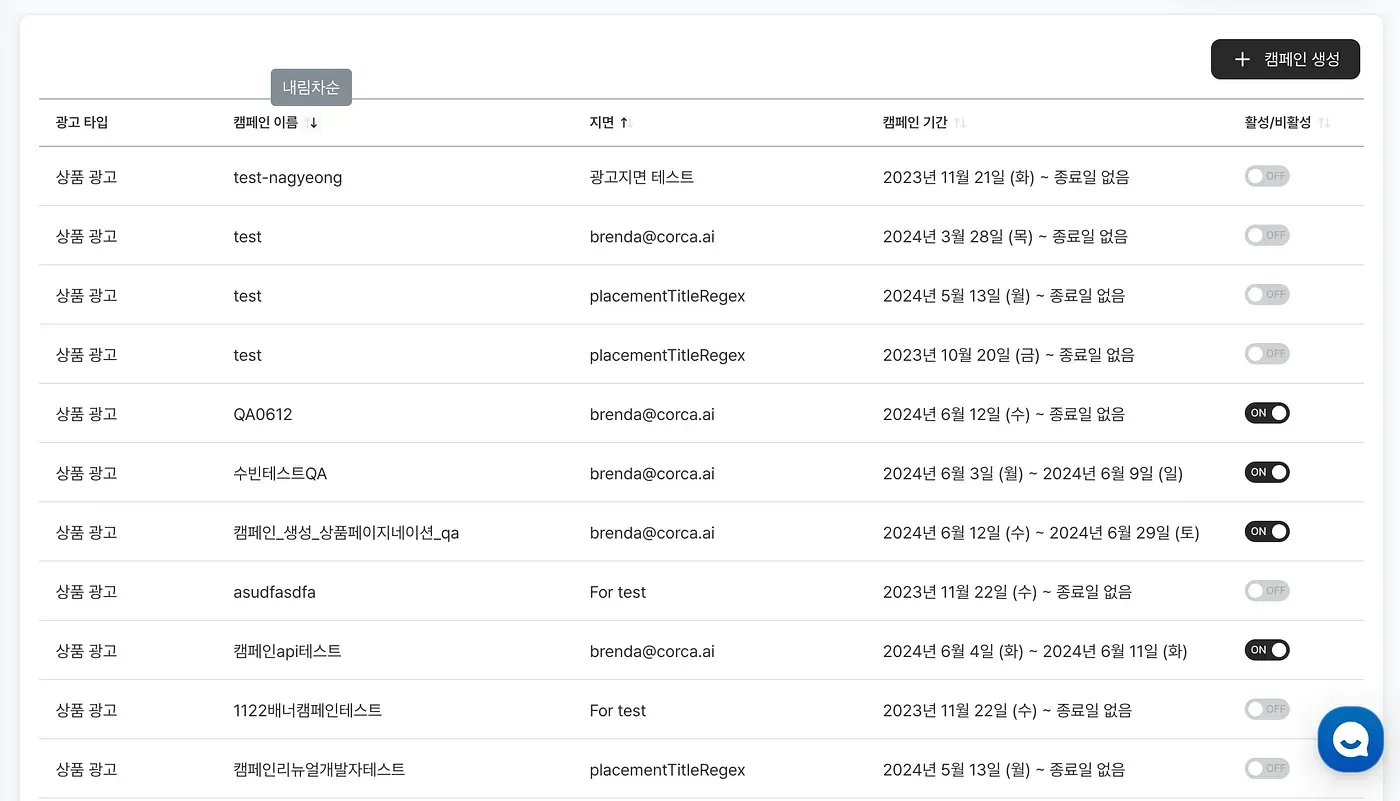
Task: Disable the 수빈테스트QA campaign toggle
Action: point(1267,472)
